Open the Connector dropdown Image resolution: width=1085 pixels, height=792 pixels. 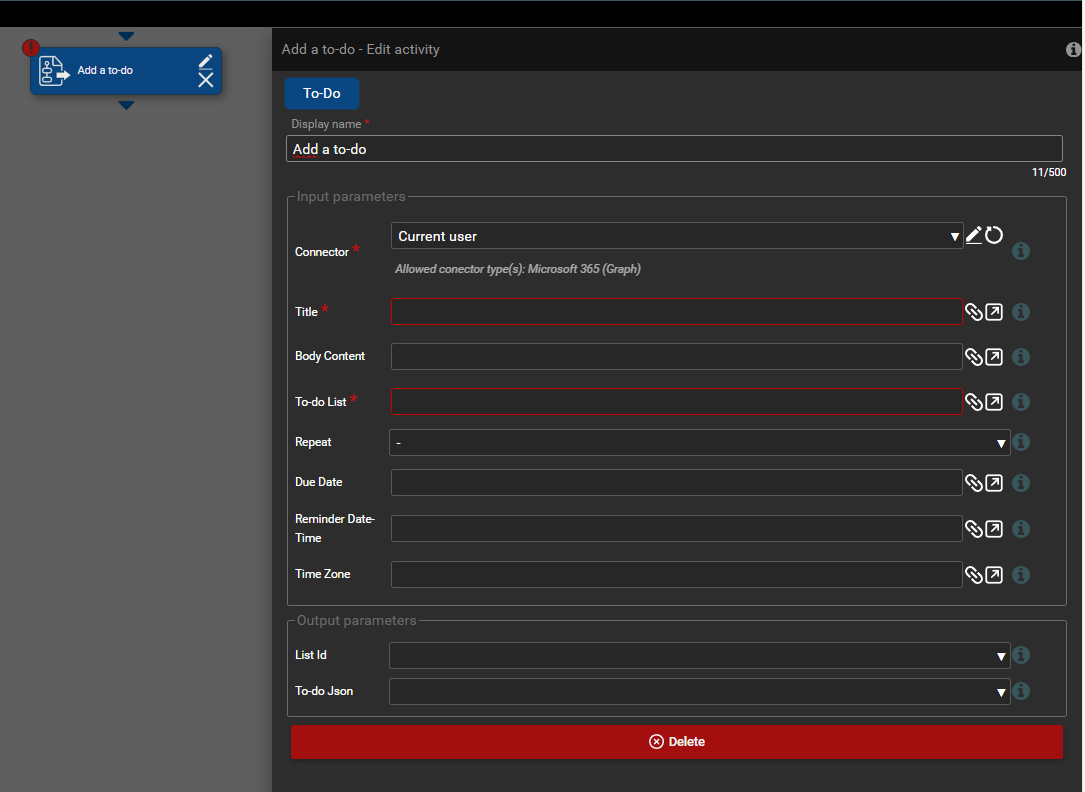676,236
